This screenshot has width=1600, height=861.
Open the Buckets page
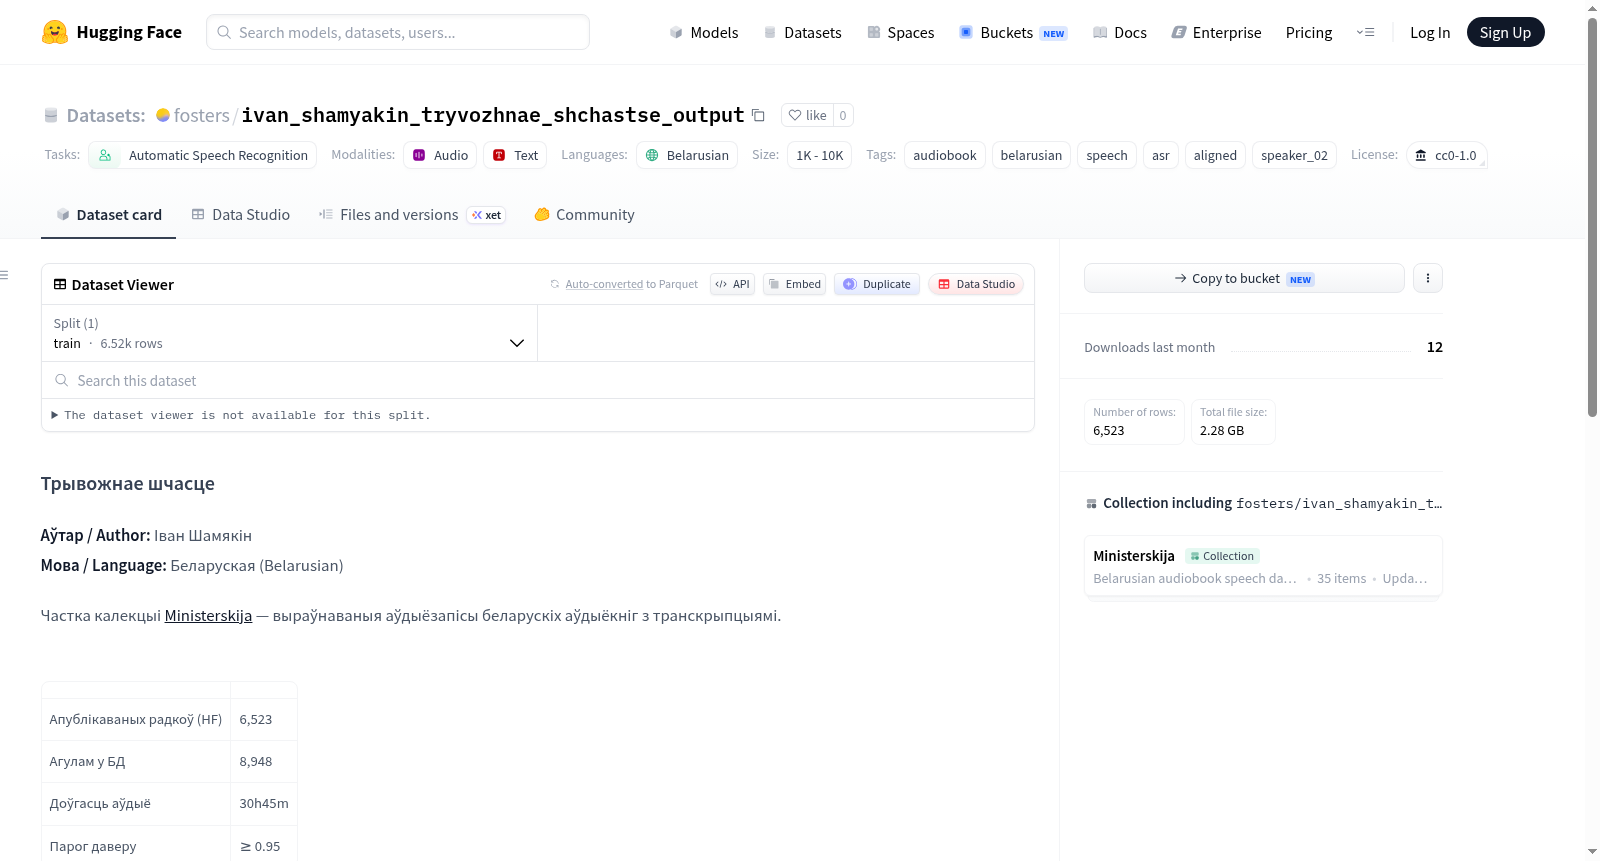pos(1013,32)
